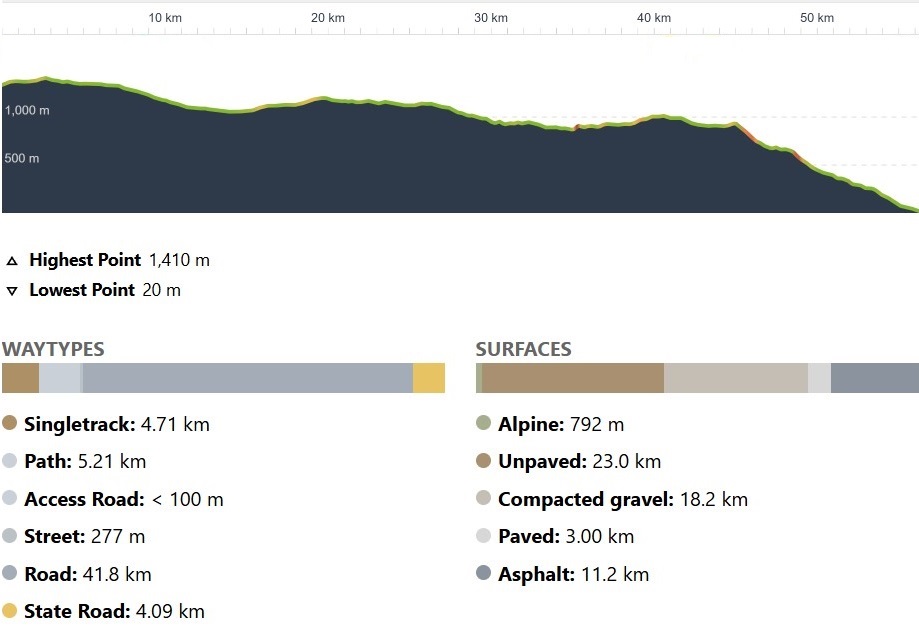Click the SURFACES section heading

click(523, 349)
